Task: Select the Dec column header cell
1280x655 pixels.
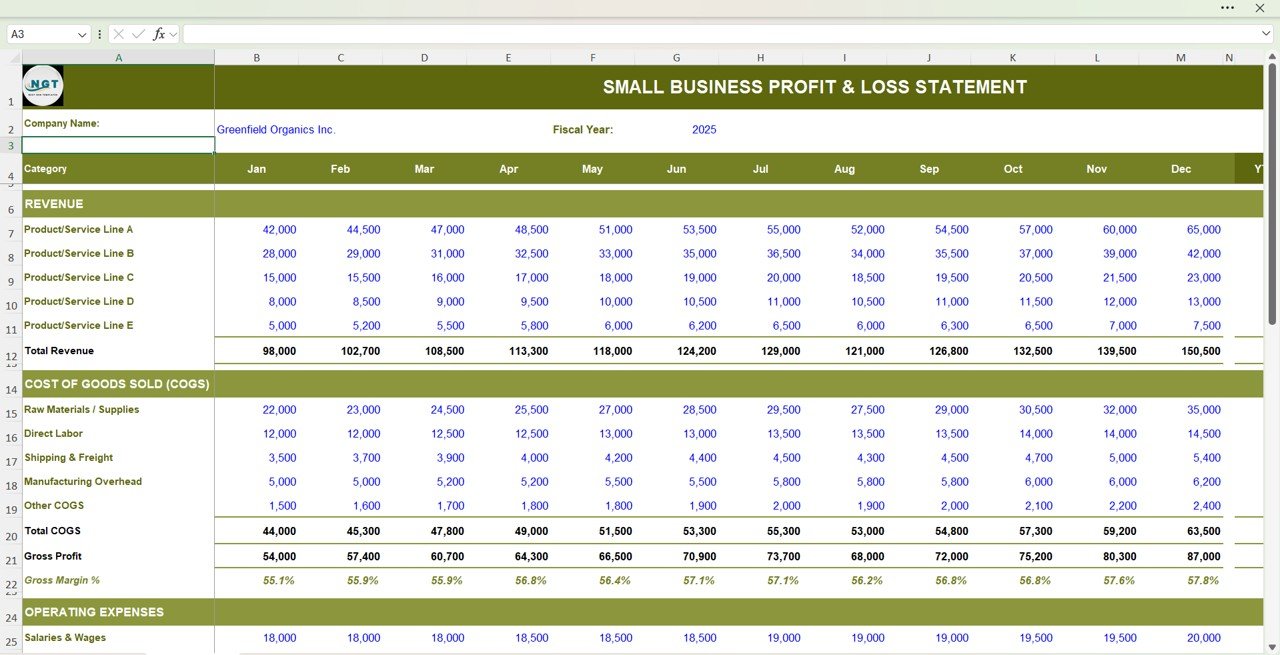Action: (1180, 168)
